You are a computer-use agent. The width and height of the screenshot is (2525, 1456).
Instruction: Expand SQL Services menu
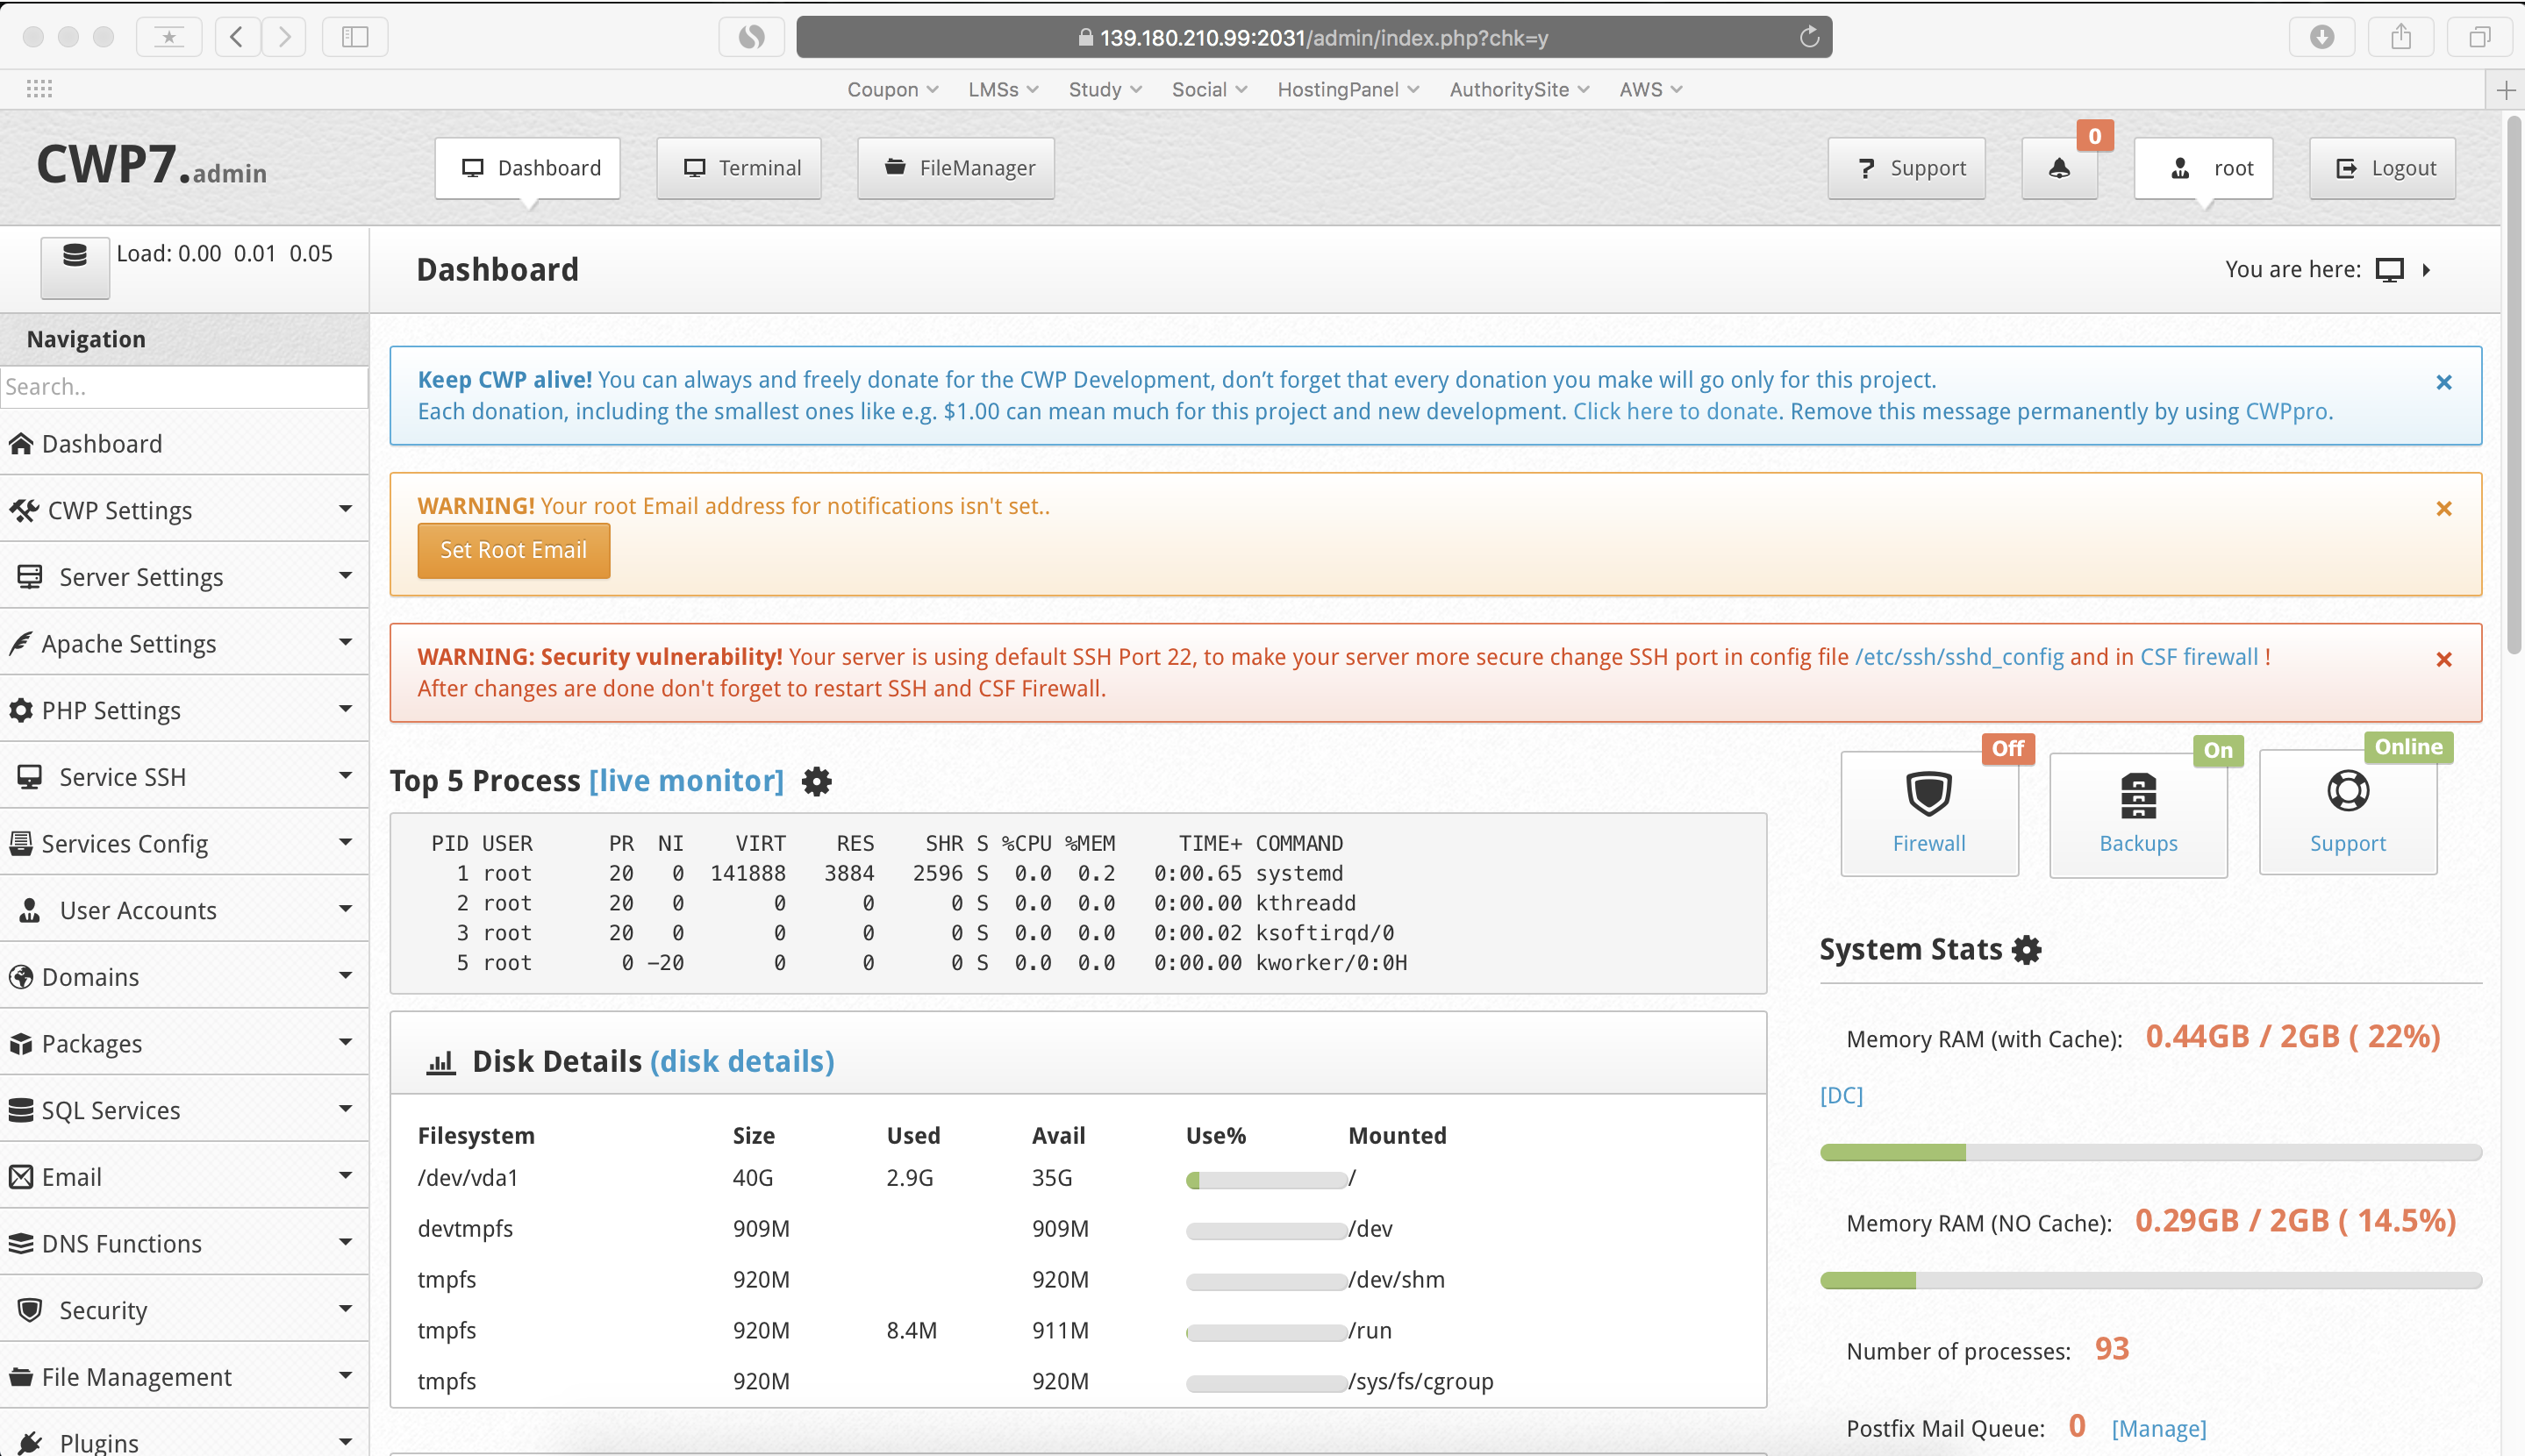184,1110
